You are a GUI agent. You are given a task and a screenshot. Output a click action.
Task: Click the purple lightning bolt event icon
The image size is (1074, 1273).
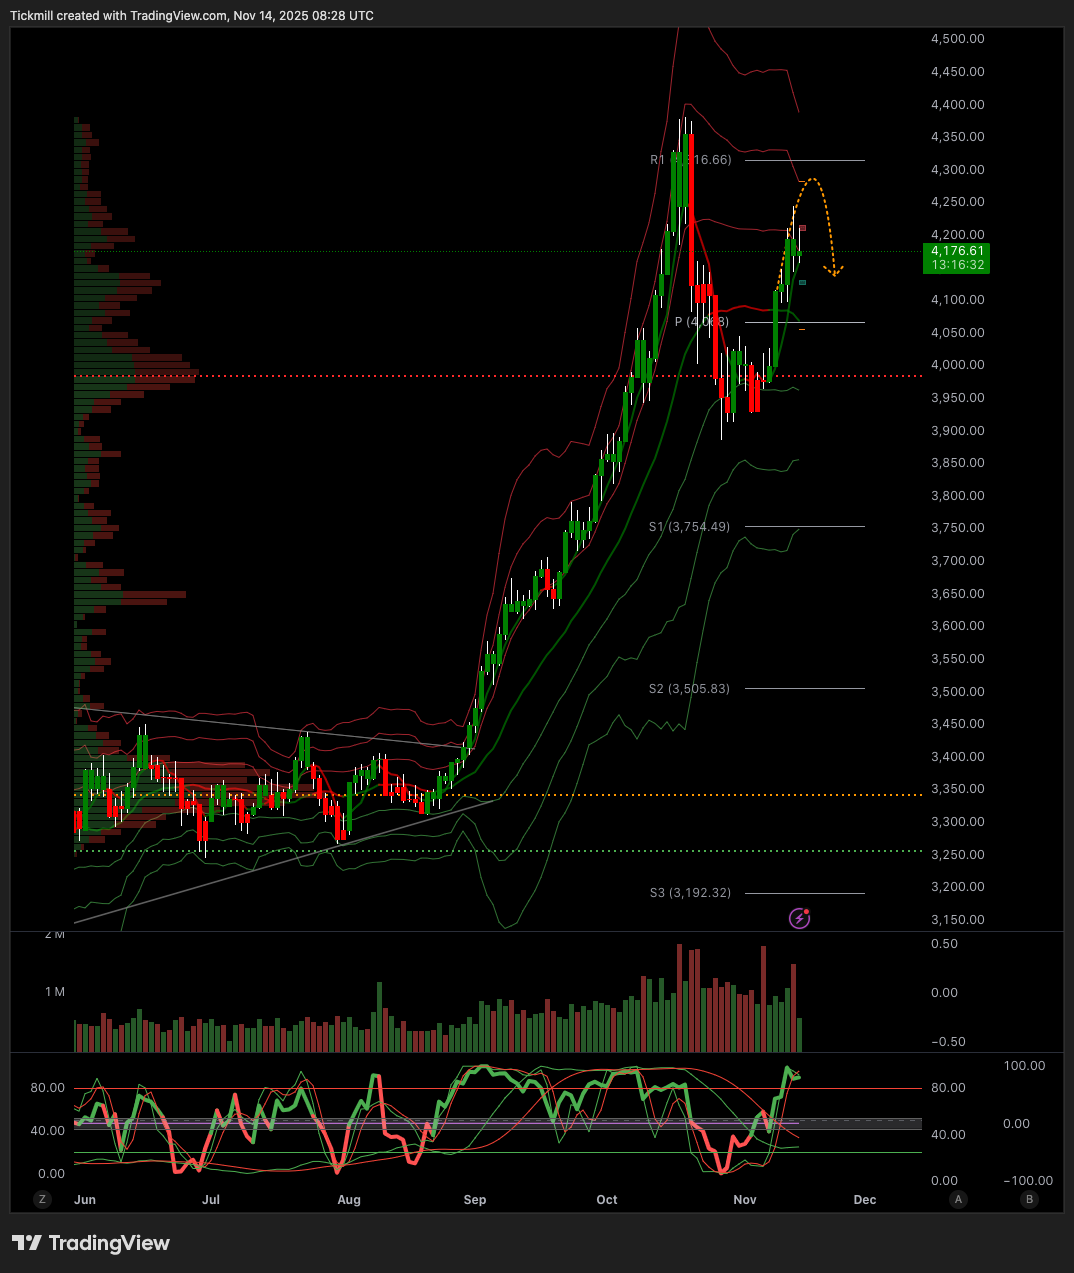799,917
